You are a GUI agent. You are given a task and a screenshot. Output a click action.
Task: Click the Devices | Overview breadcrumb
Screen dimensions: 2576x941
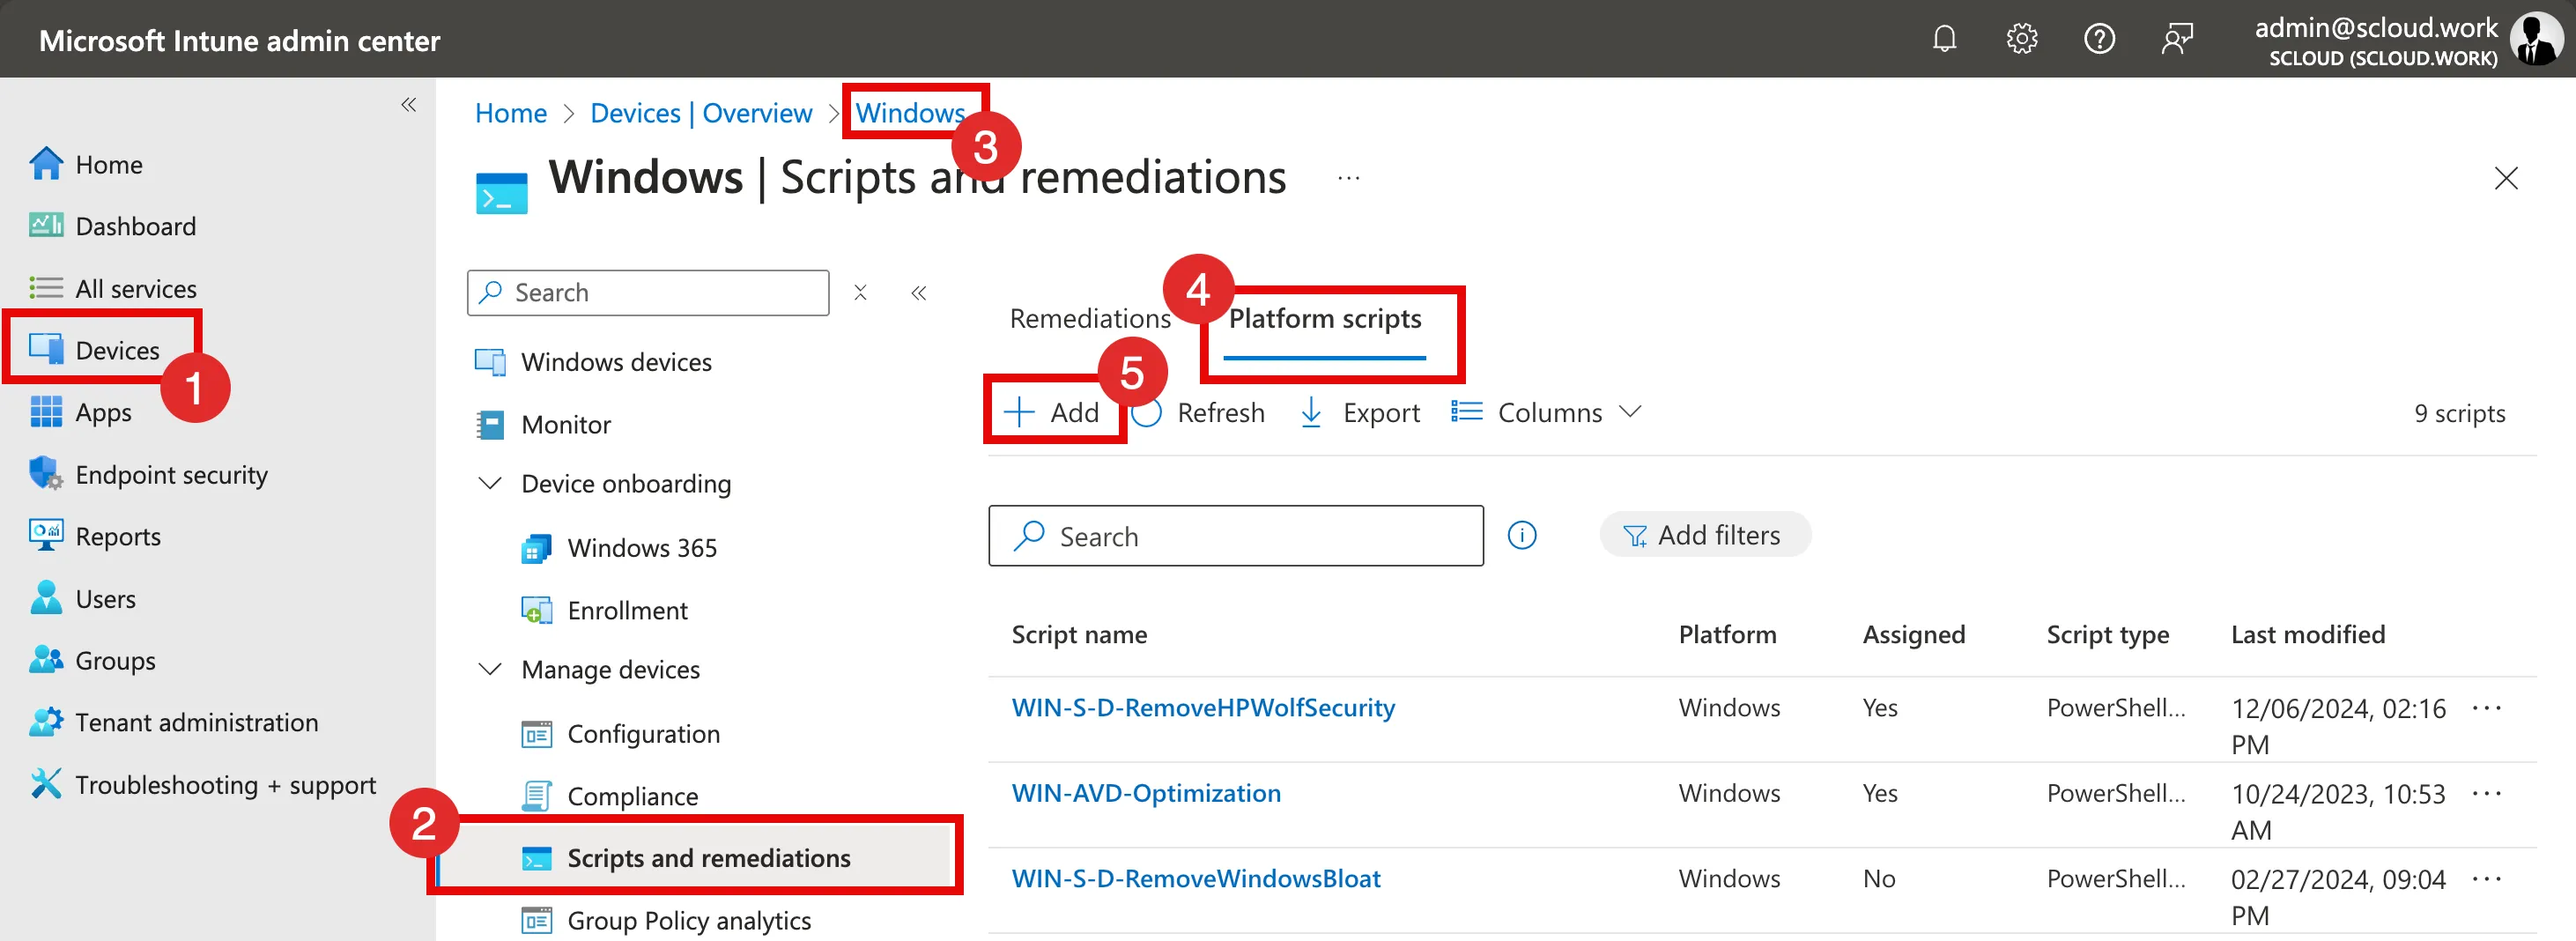tap(701, 113)
